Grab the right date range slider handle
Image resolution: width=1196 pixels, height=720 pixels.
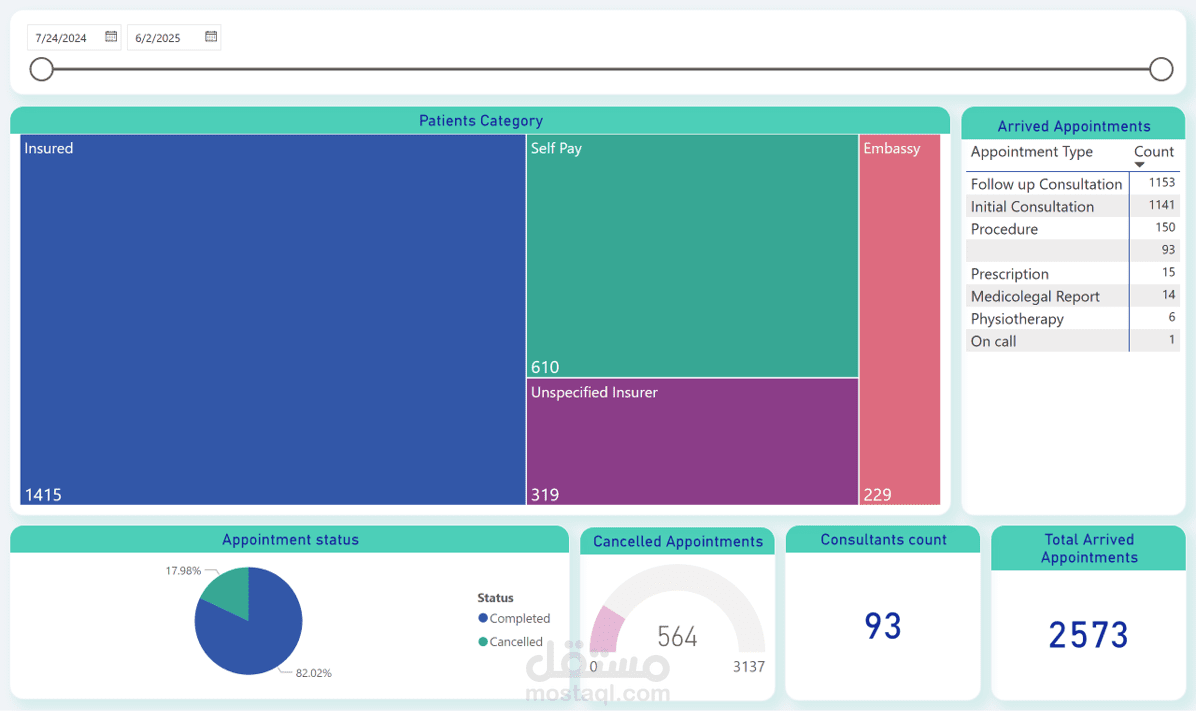pos(1161,69)
